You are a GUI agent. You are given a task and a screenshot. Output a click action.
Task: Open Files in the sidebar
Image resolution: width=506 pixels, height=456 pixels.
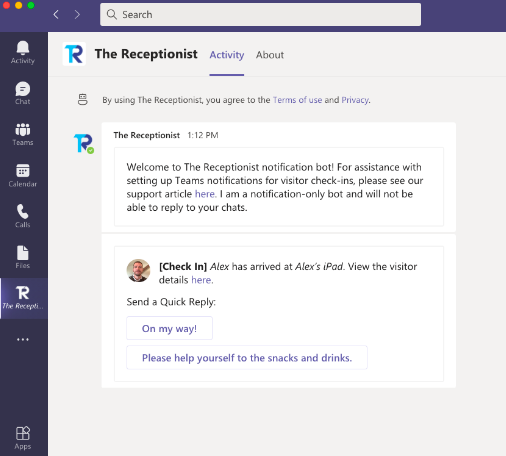point(23,257)
